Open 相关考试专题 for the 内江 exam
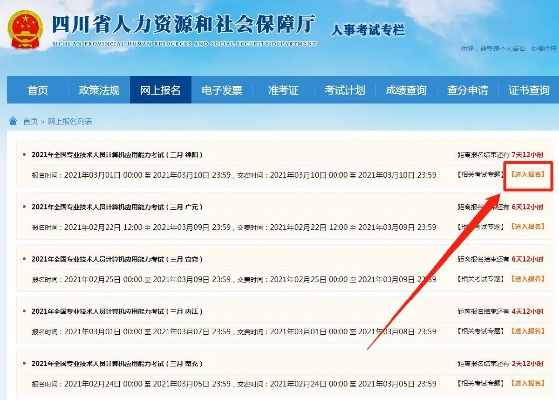 tap(481, 331)
